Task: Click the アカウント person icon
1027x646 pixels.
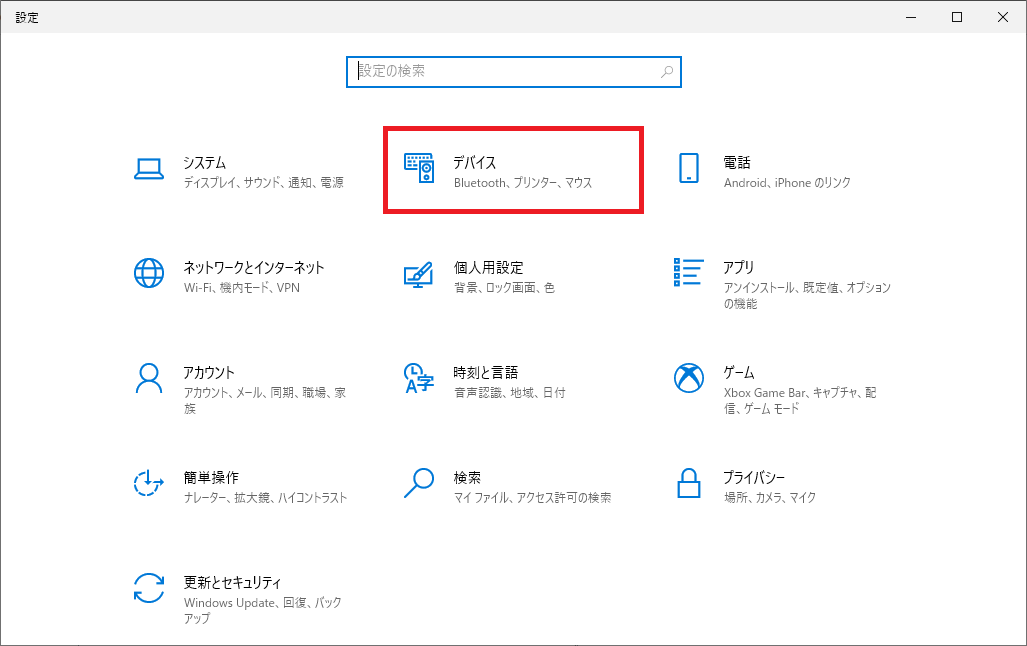Action: tap(149, 378)
